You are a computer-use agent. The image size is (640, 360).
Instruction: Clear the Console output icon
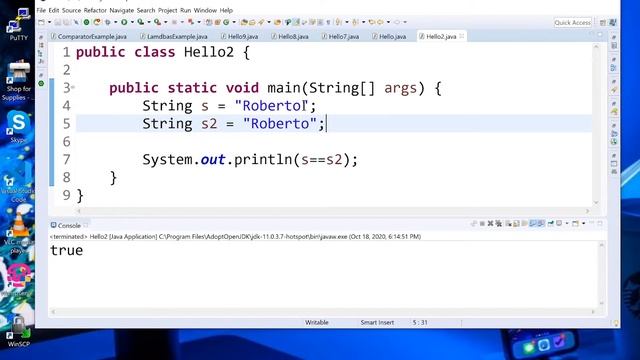click(509, 224)
